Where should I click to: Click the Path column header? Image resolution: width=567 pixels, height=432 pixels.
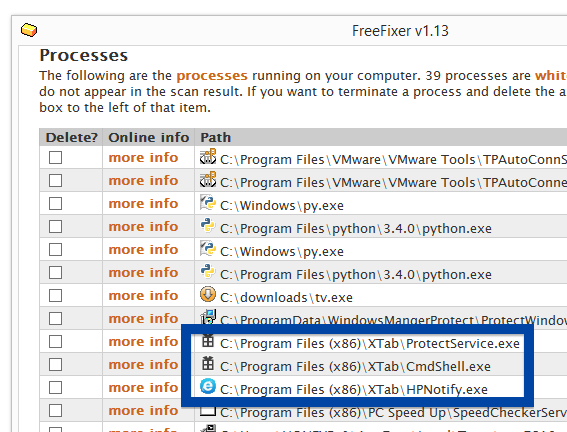pos(216,137)
